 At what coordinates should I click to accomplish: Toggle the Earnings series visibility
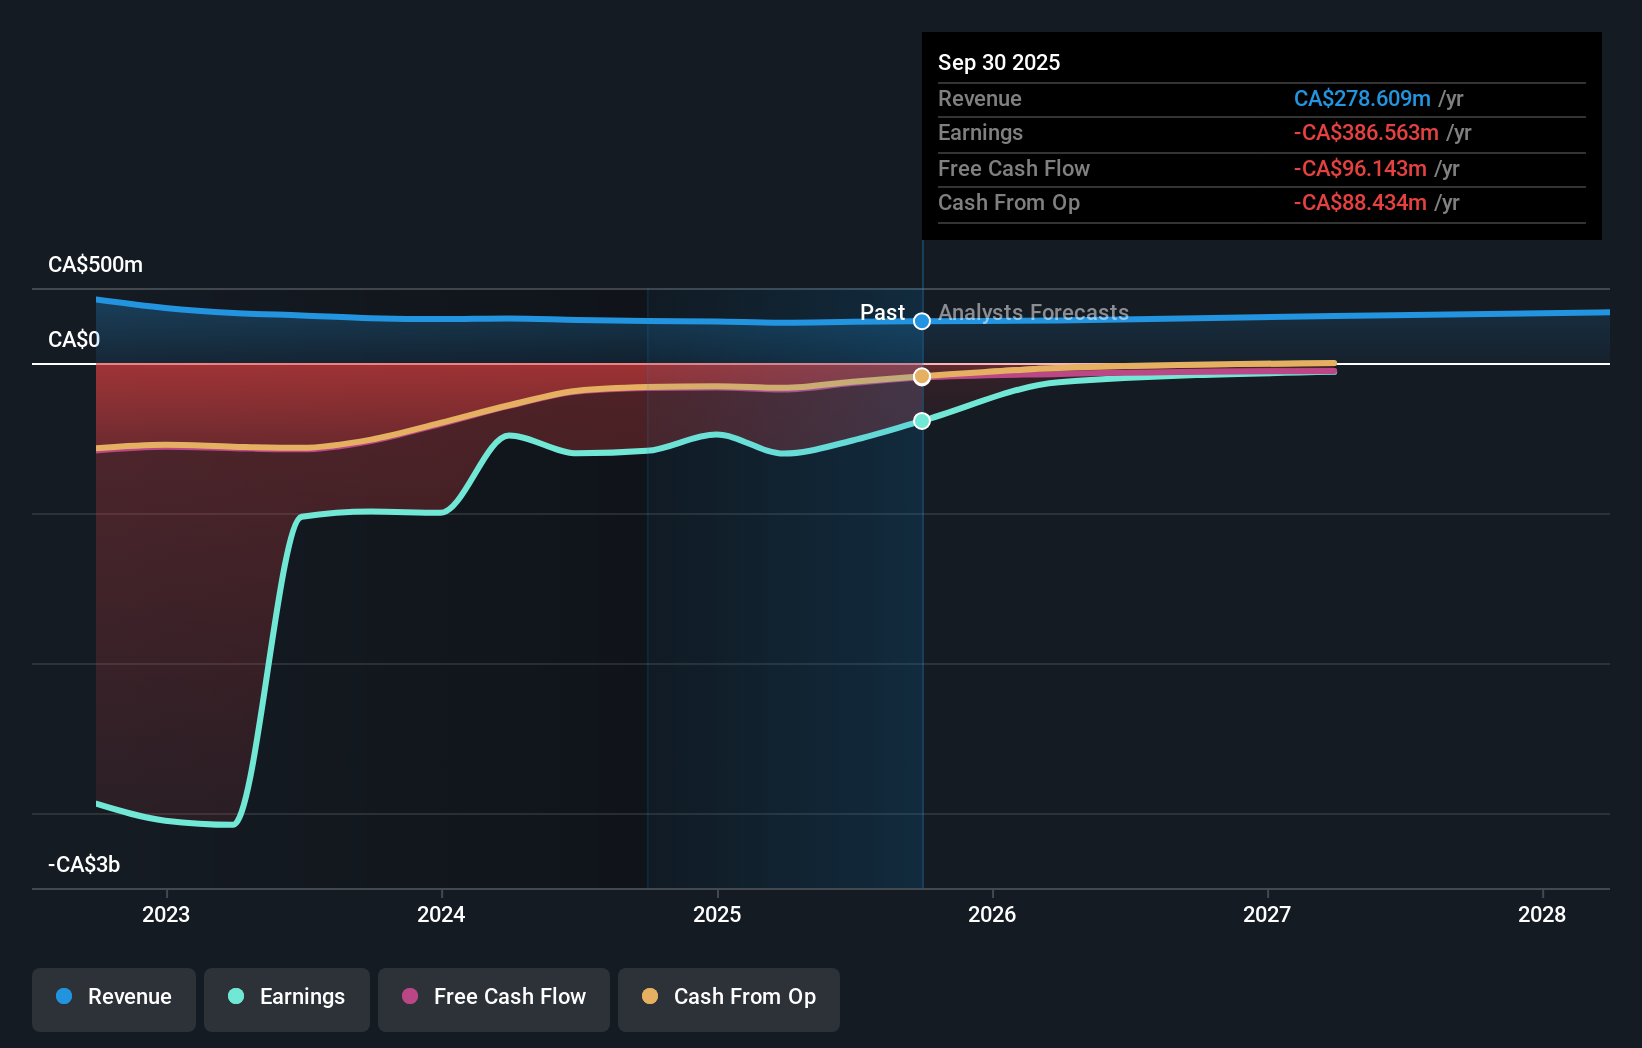[286, 997]
